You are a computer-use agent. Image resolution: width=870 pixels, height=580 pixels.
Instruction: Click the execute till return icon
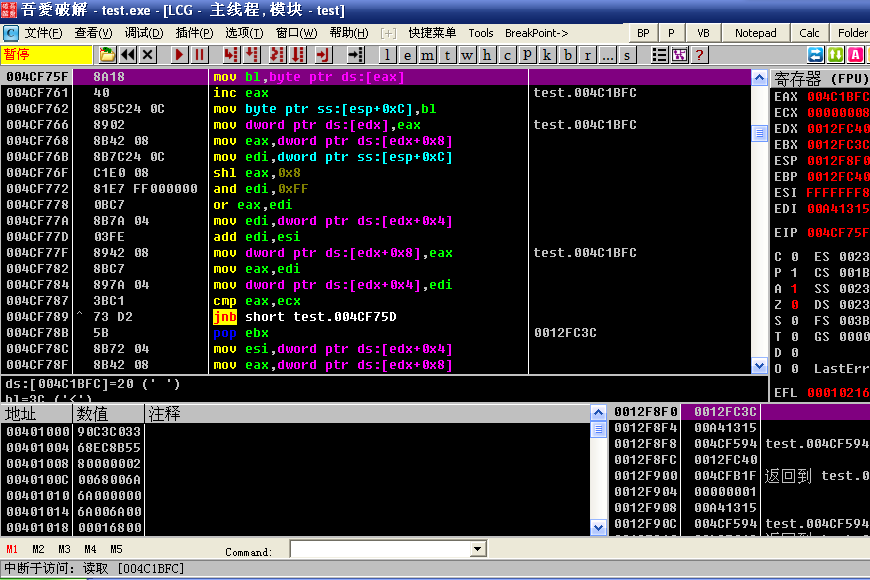point(323,54)
